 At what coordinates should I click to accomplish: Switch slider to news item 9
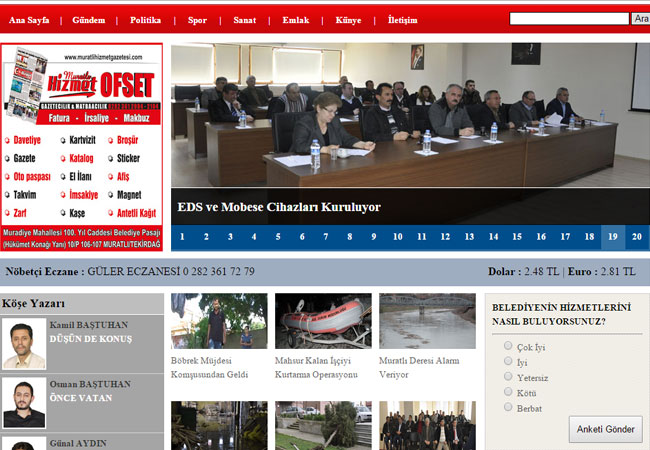(x=374, y=237)
